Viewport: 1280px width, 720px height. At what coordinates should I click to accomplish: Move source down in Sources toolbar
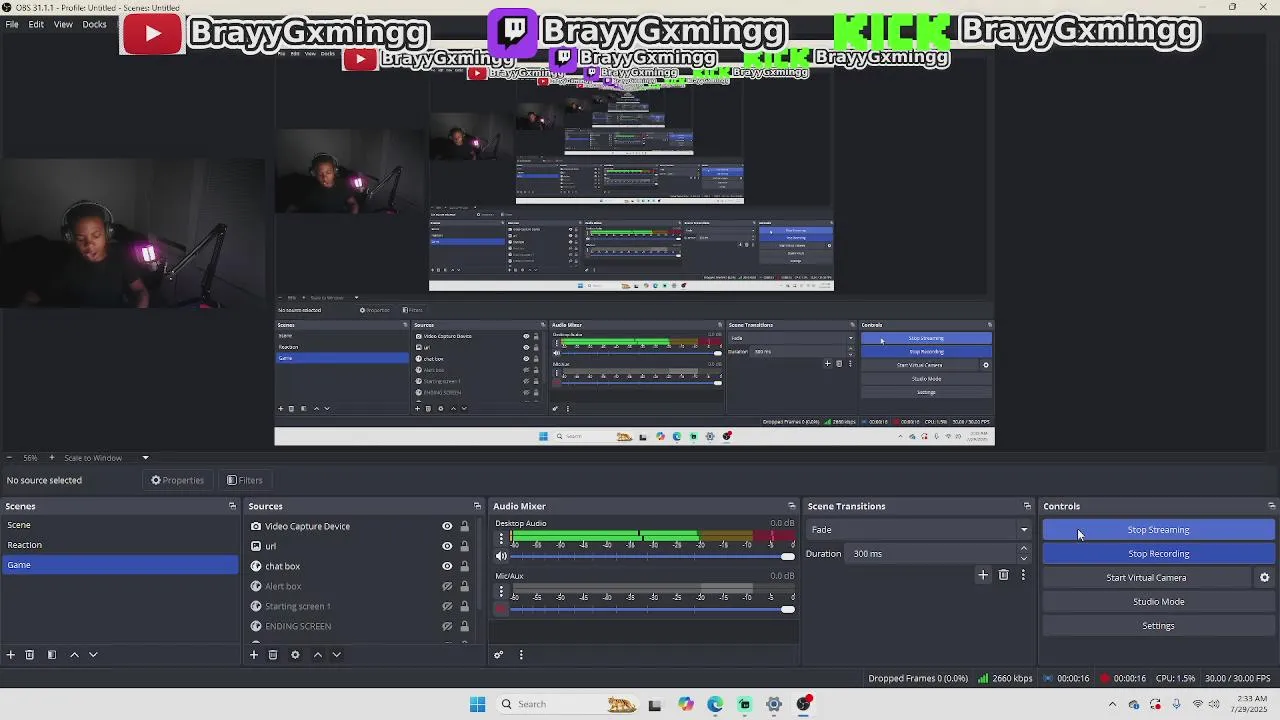(337, 655)
